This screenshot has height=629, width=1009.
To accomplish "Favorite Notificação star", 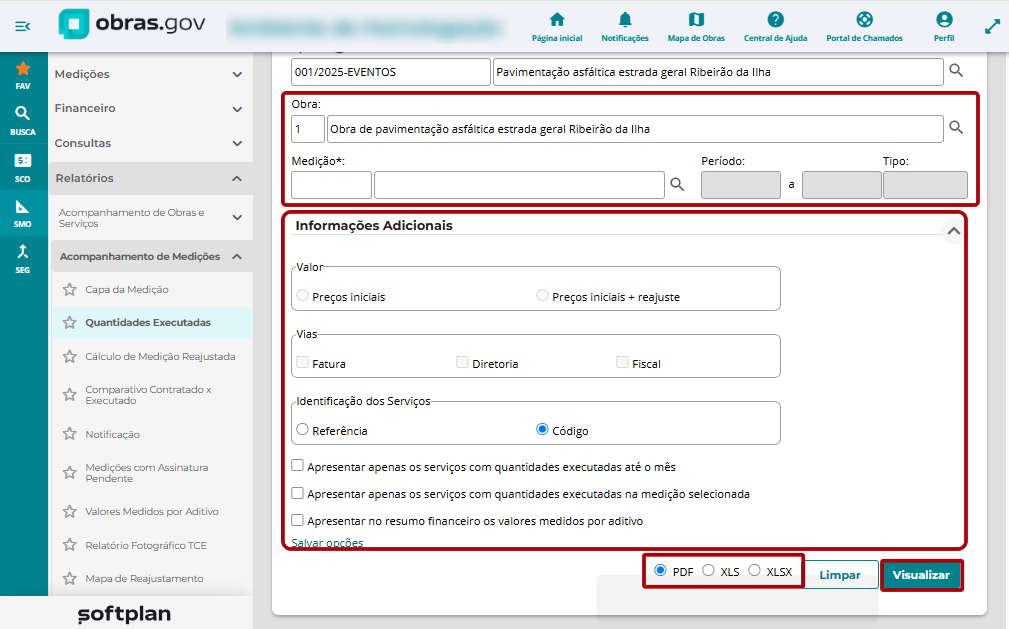I will [69, 434].
